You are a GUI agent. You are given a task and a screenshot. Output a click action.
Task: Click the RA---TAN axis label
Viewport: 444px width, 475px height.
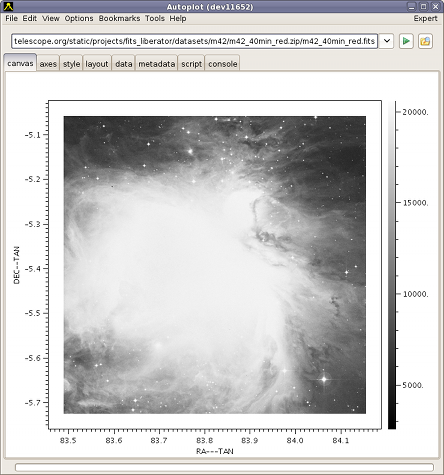pyautogui.click(x=215, y=451)
